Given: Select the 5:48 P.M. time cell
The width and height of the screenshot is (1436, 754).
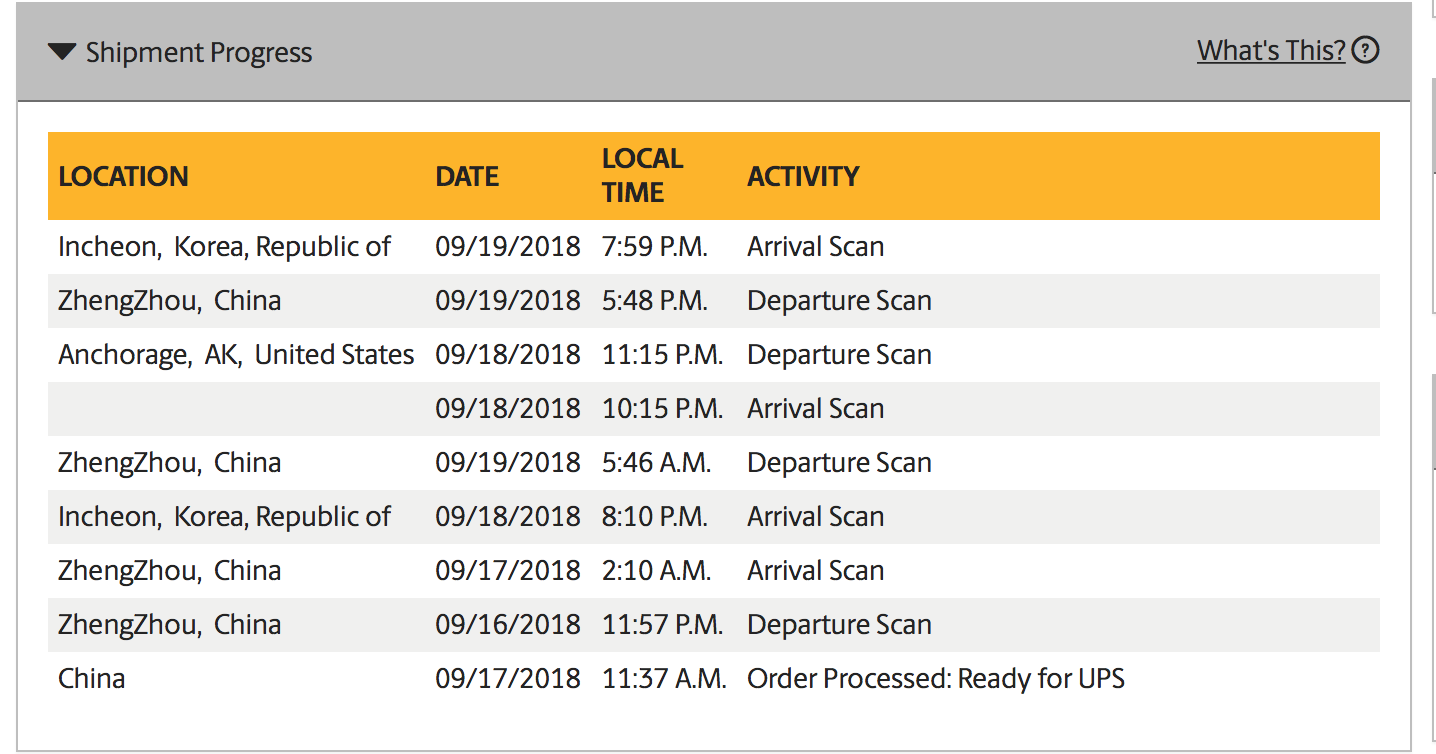Looking at the screenshot, I should (655, 301).
